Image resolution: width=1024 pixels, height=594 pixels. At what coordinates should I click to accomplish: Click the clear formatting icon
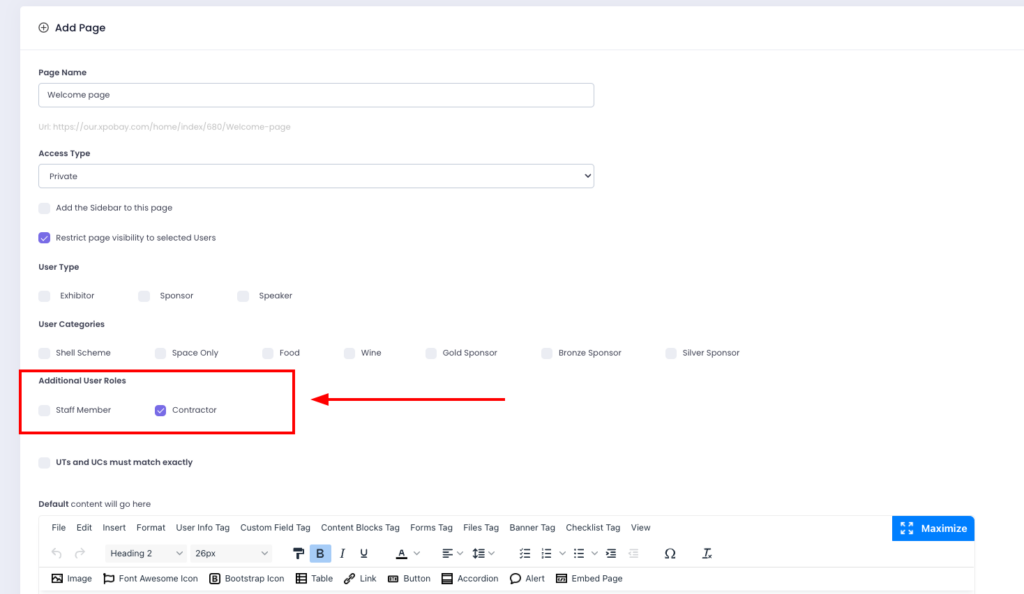coord(707,553)
